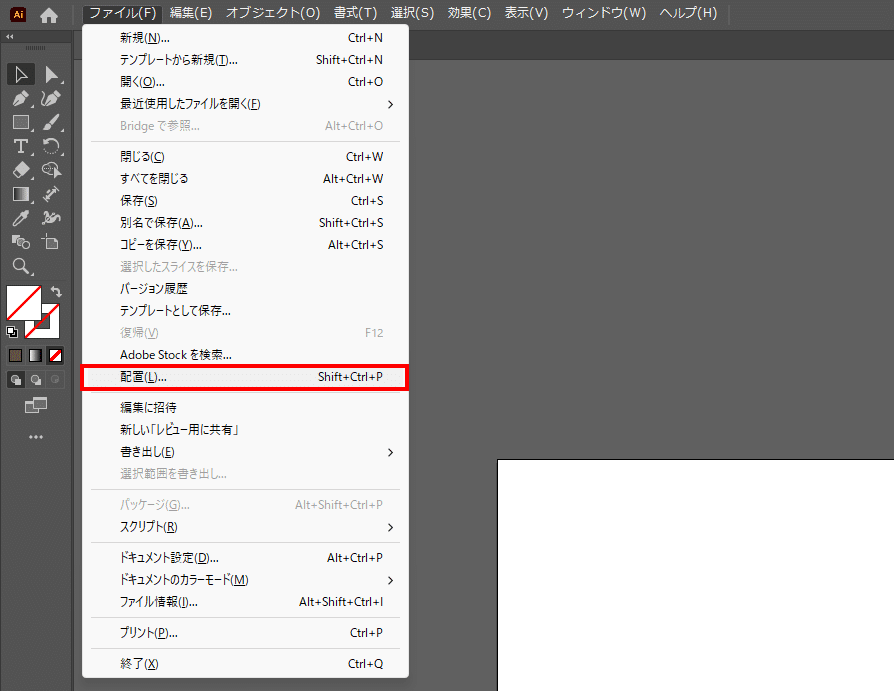Open the Change Screen Mode icon
894x691 pixels.
[36, 405]
